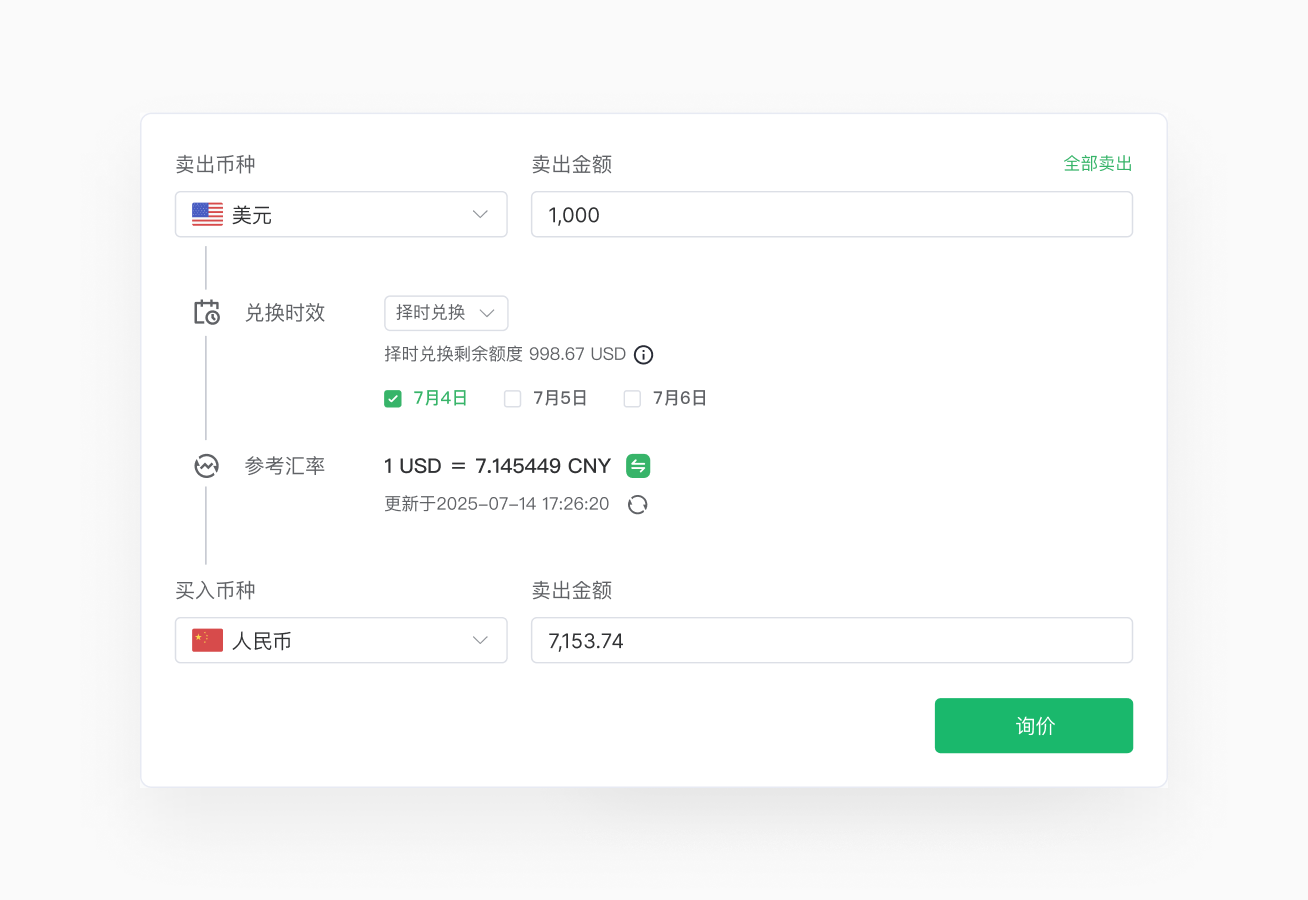The width and height of the screenshot is (1308, 900).
Task: Refresh the reference exchange rate
Action: (x=637, y=505)
